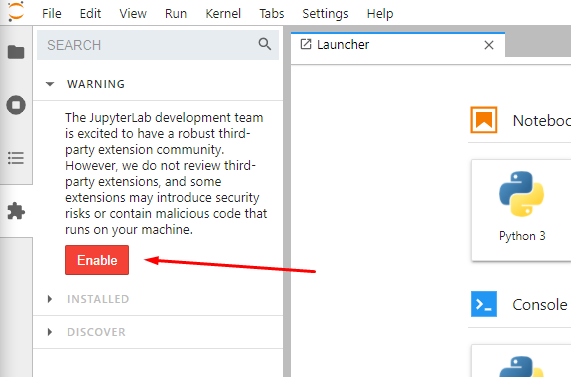571x377 pixels.
Task: Launch Python 3 notebook card
Action: coord(521,210)
